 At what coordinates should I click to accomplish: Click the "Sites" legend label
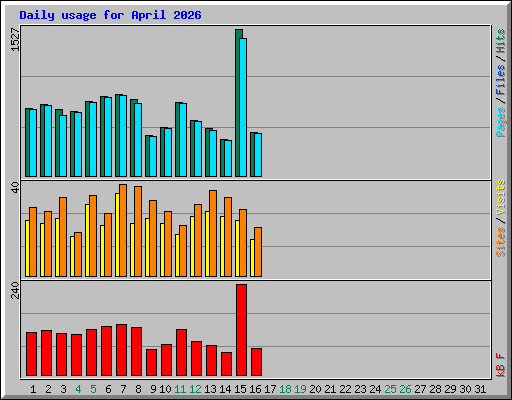pos(500,242)
